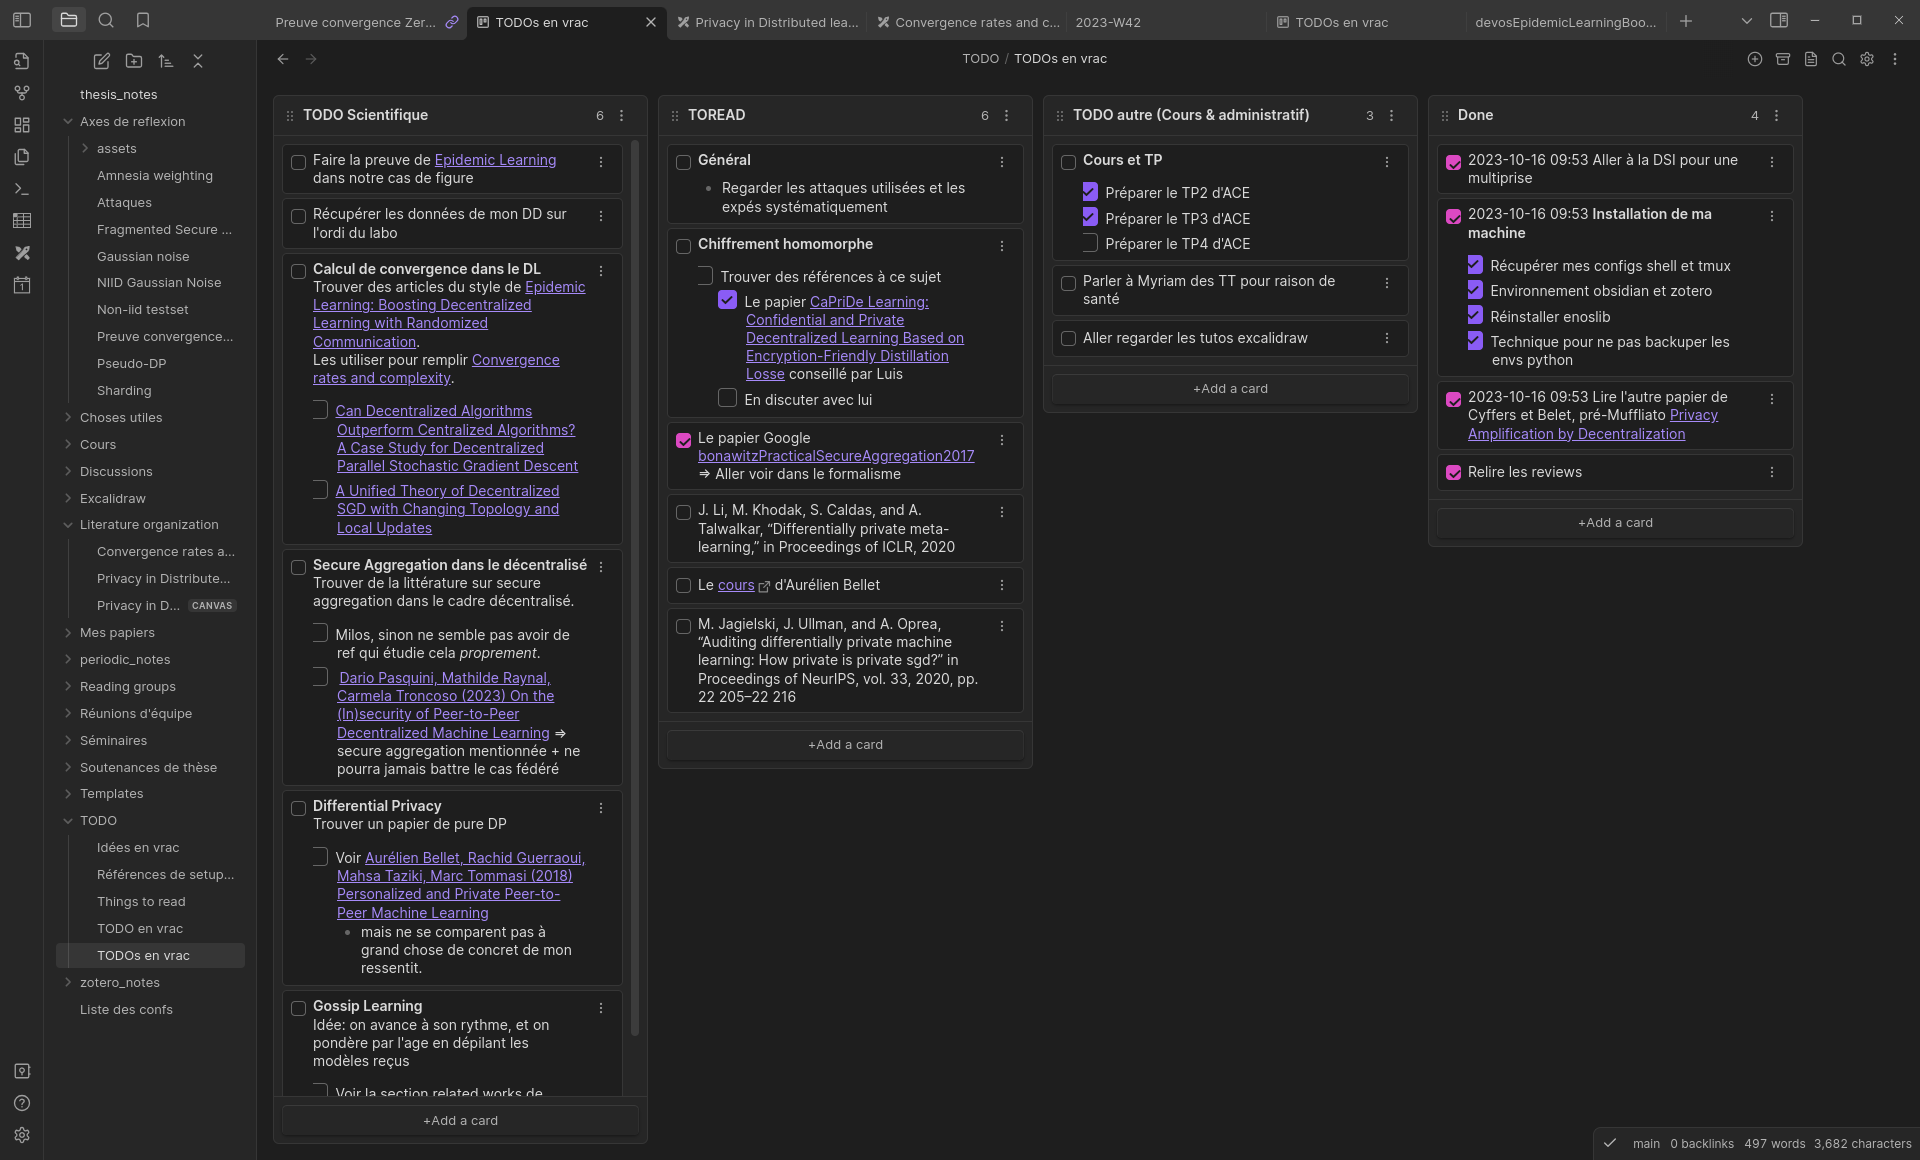The image size is (1920, 1160).
Task: Open Obsidian settings gear in ribbon
Action: (x=22, y=1135)
